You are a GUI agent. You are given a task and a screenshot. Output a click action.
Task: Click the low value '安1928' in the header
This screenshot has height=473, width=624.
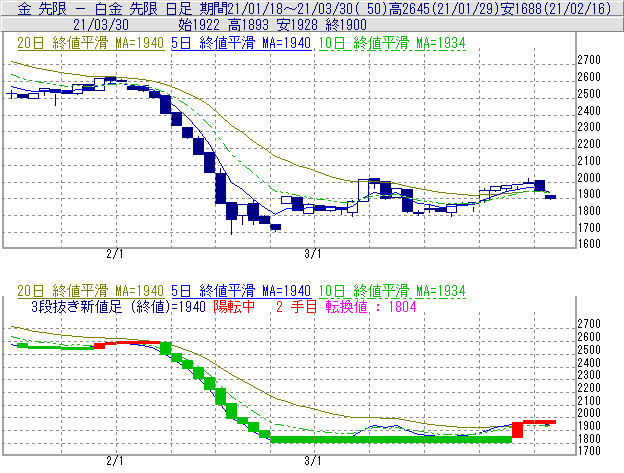point(297,25)
